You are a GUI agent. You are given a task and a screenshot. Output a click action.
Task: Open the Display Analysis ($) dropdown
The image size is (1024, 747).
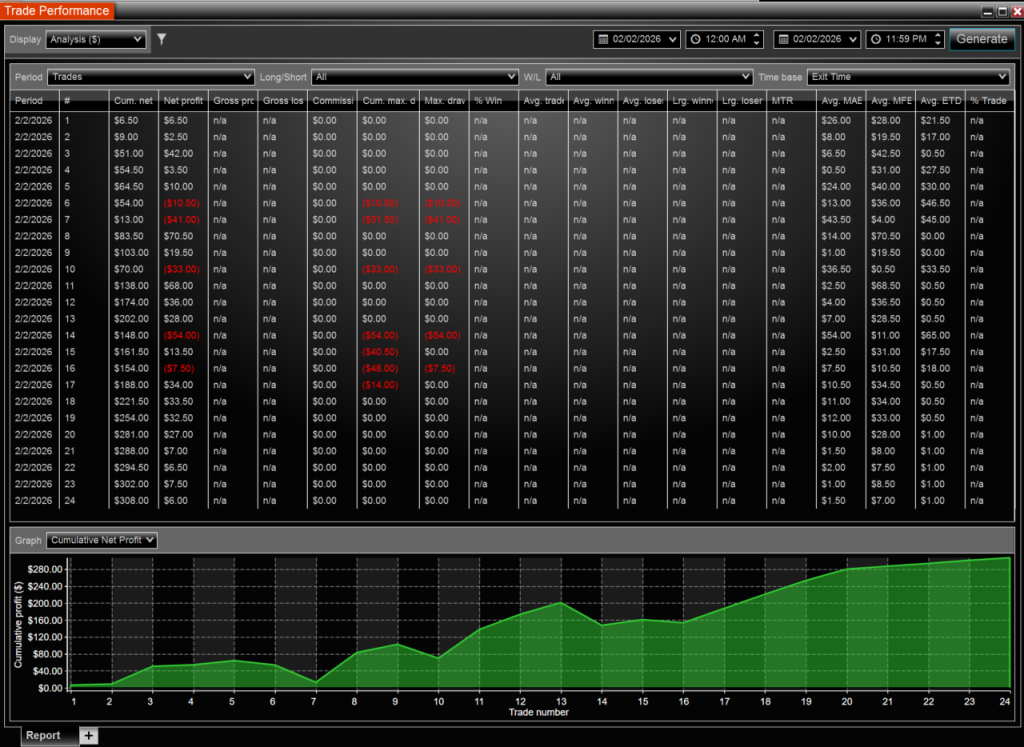96,39
